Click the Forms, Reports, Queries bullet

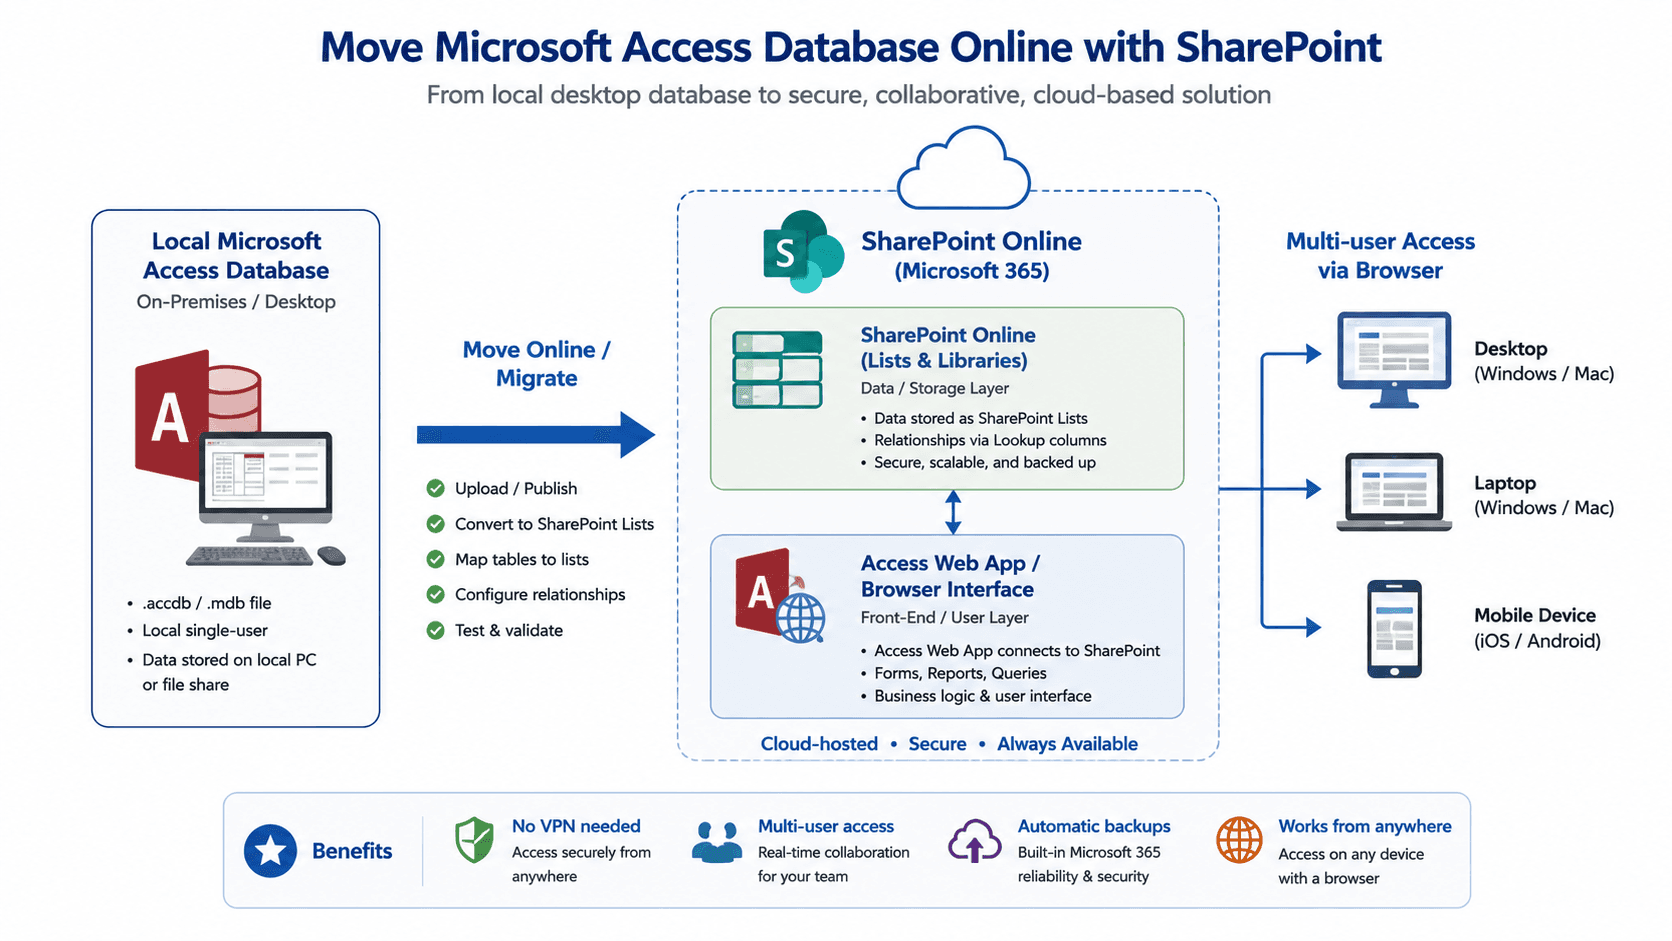[954, 674]
